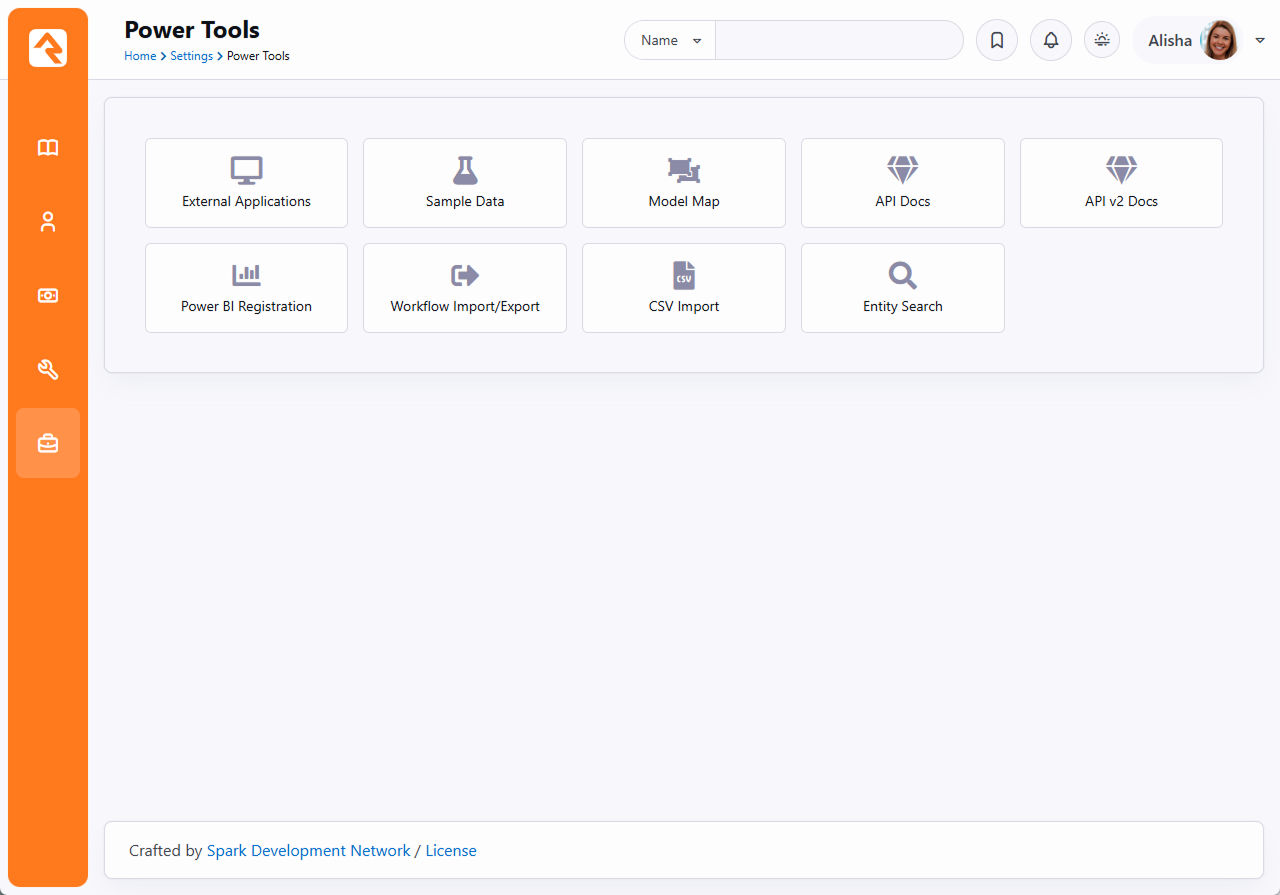Toggle the light/dark theme icon
1280x895 pixels.
1102,40
